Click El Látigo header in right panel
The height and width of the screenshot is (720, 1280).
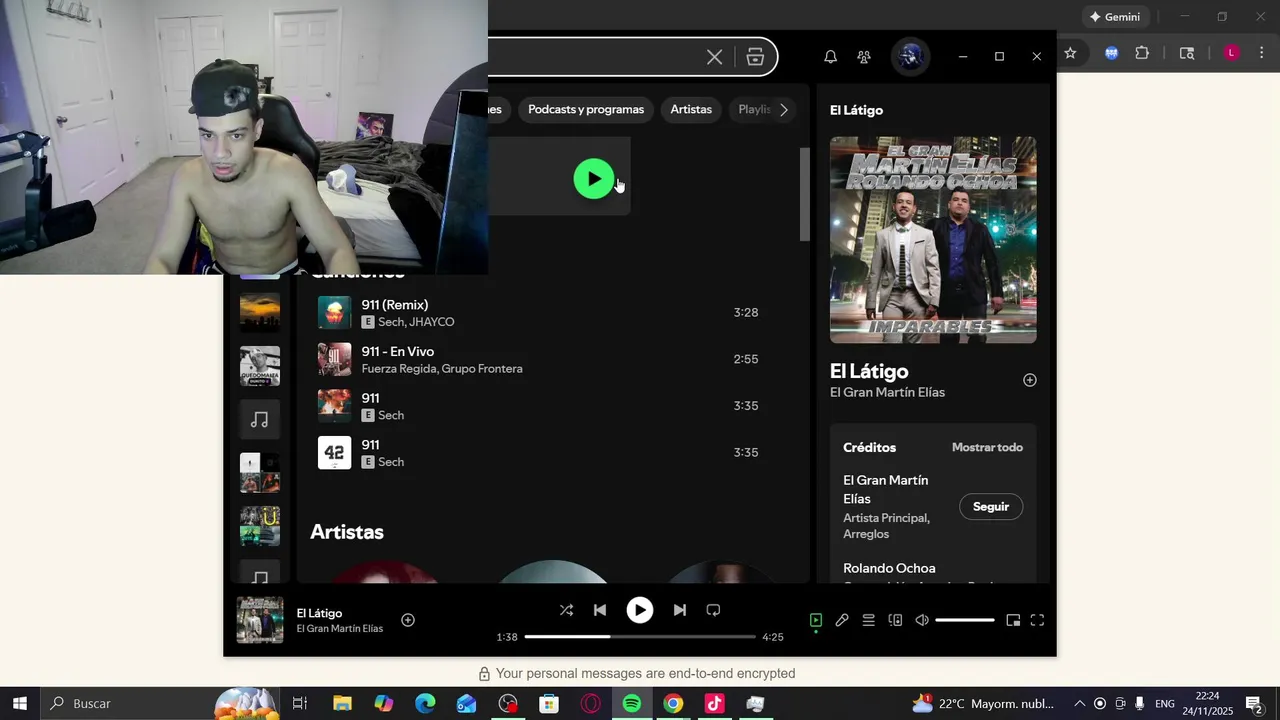click(x=856, y=110)
